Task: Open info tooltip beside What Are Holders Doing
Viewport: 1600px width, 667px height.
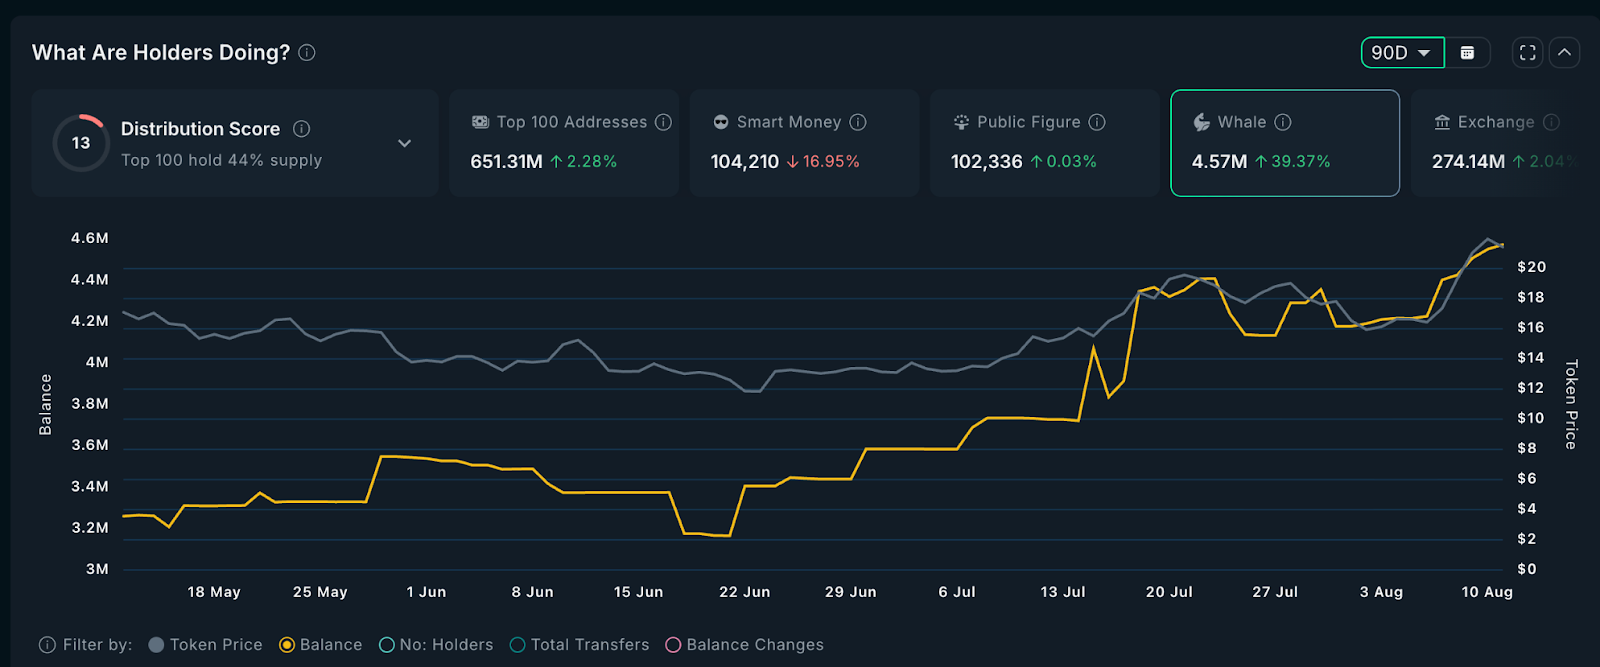Action: pyautogui.click(x=307, y=52)
